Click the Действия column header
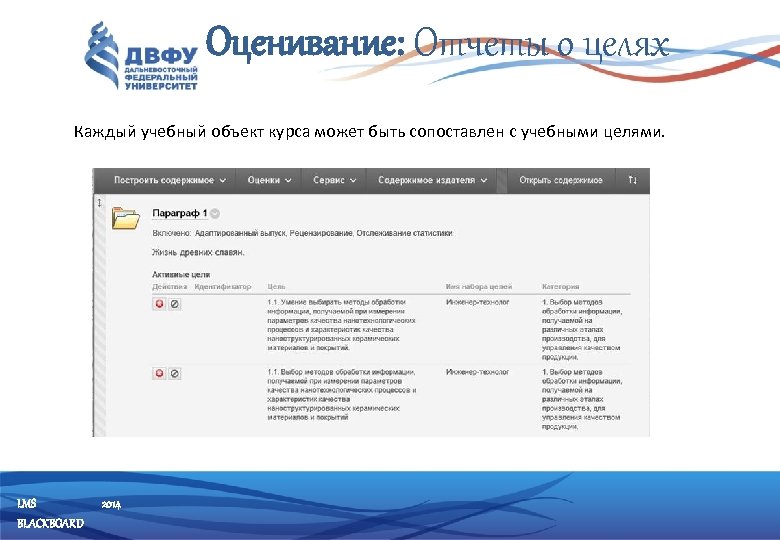This screenshot has width=780, height=540. 170,287
